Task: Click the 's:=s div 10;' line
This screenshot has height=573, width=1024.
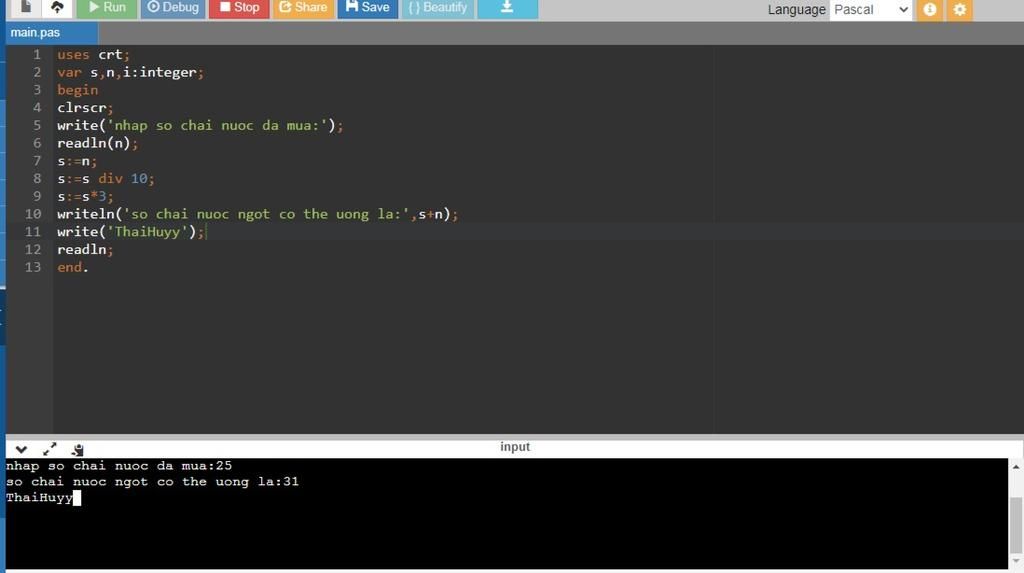Action: click(106, 178)
